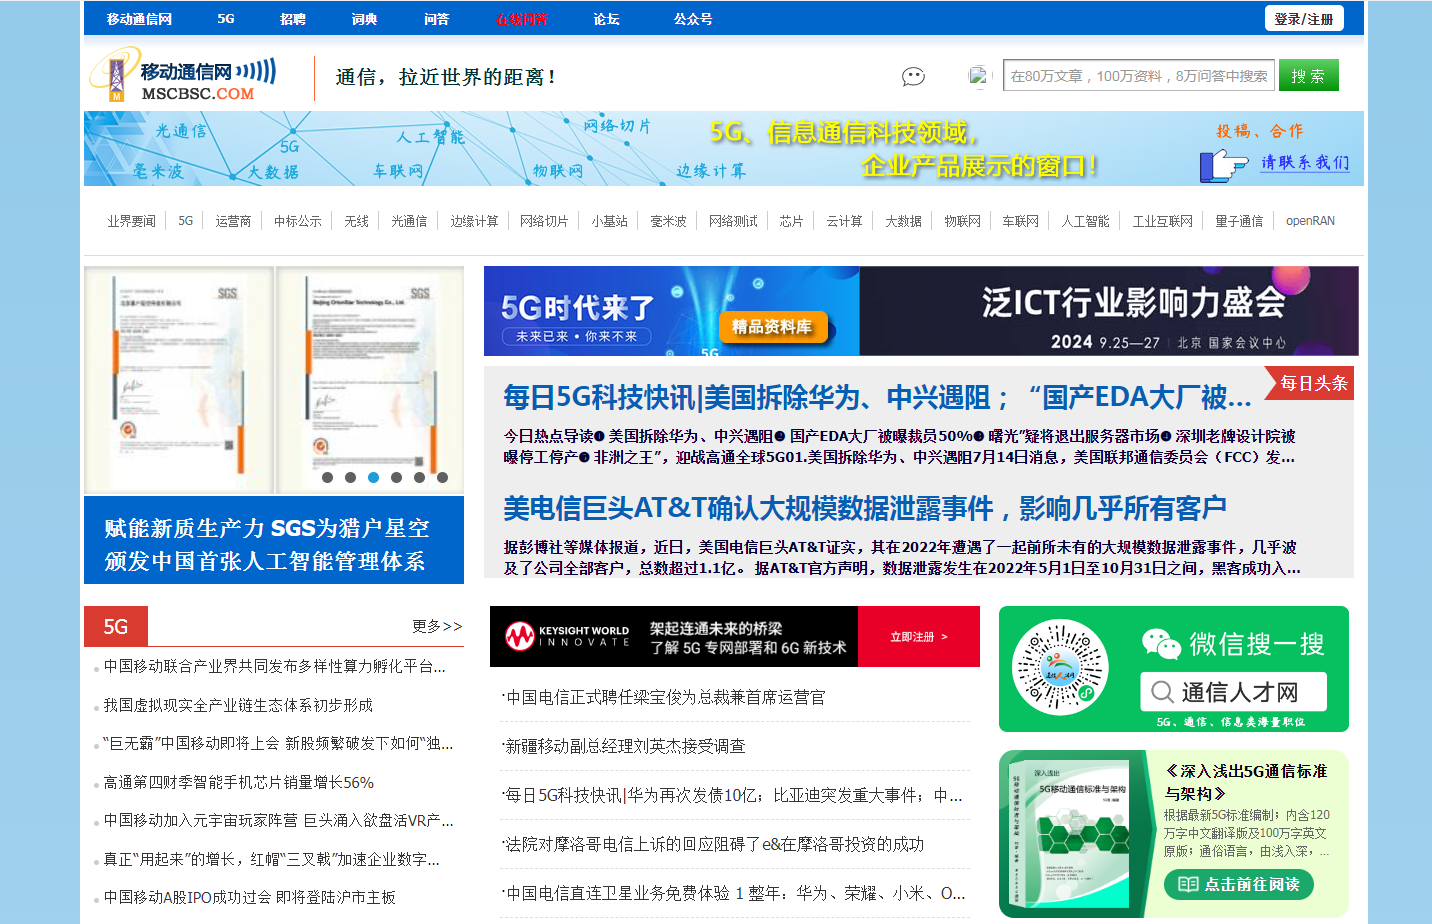Go to 招聘 in top navigation
1432x924 pixels.
point(293,19)
